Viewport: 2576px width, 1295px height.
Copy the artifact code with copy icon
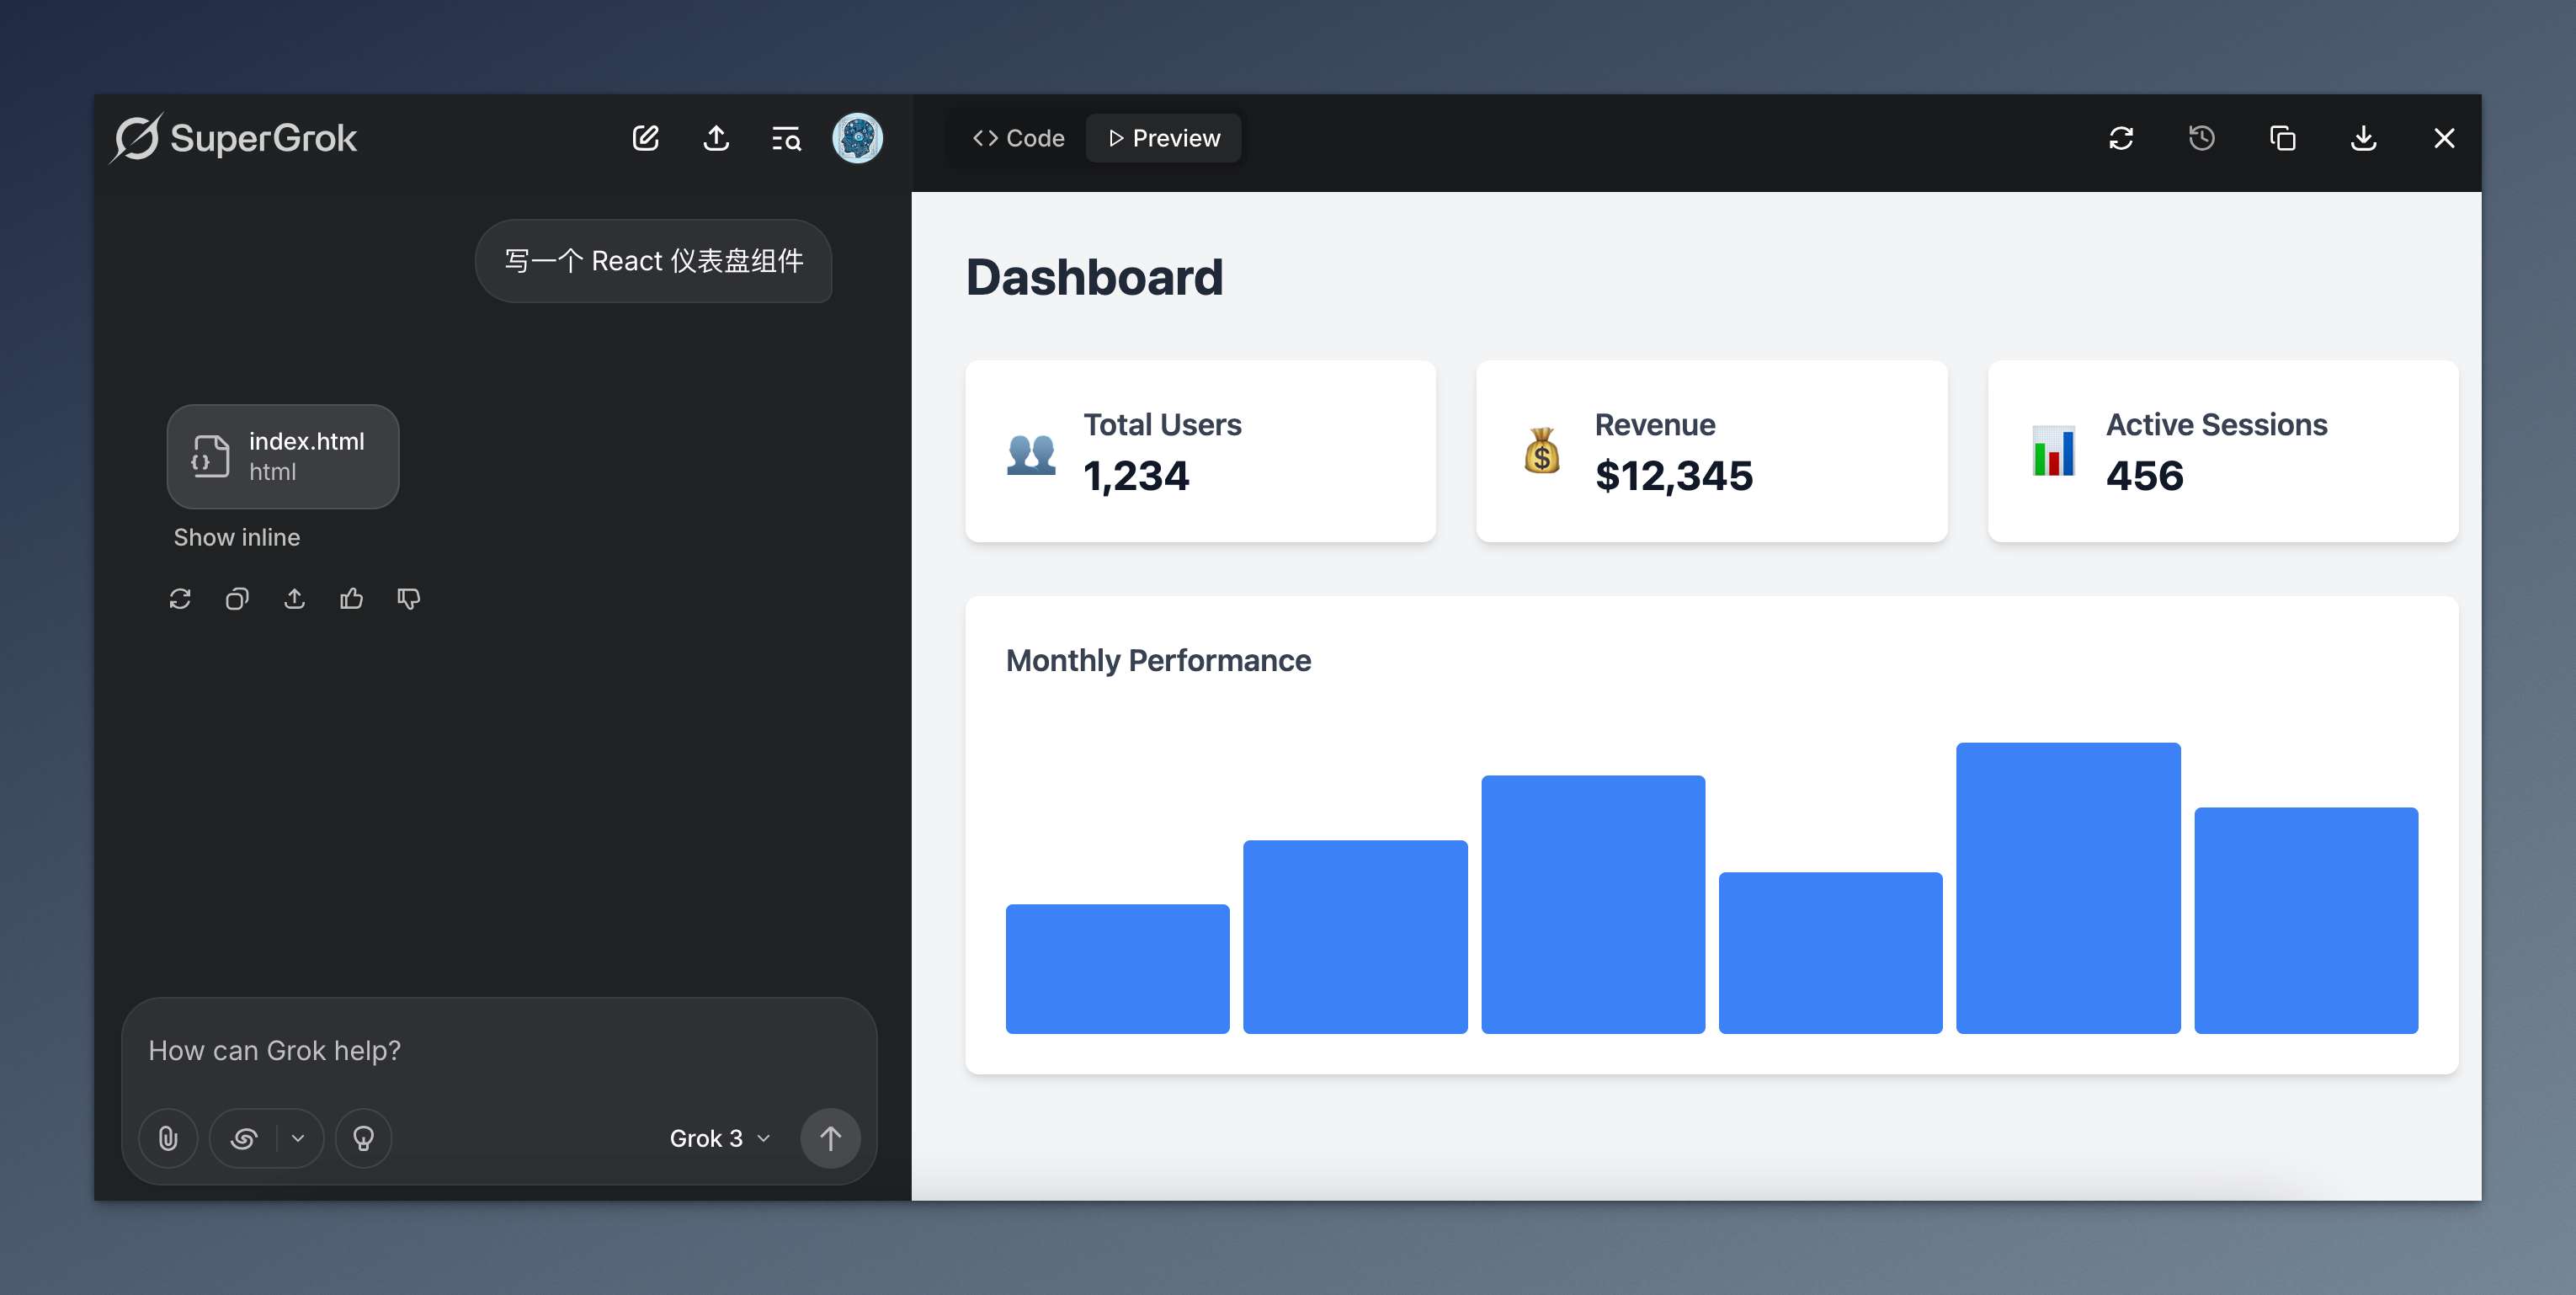point(2282,138)
